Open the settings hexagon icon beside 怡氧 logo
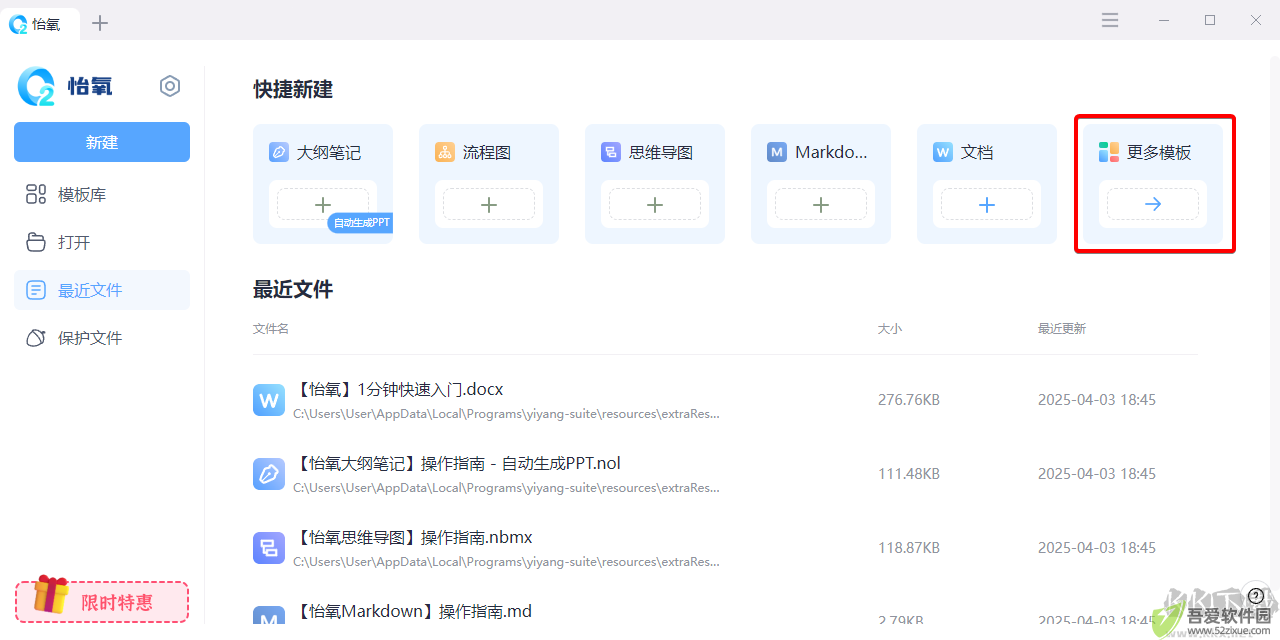This screenshot has height=640, width=1280. tap(170, 86)
